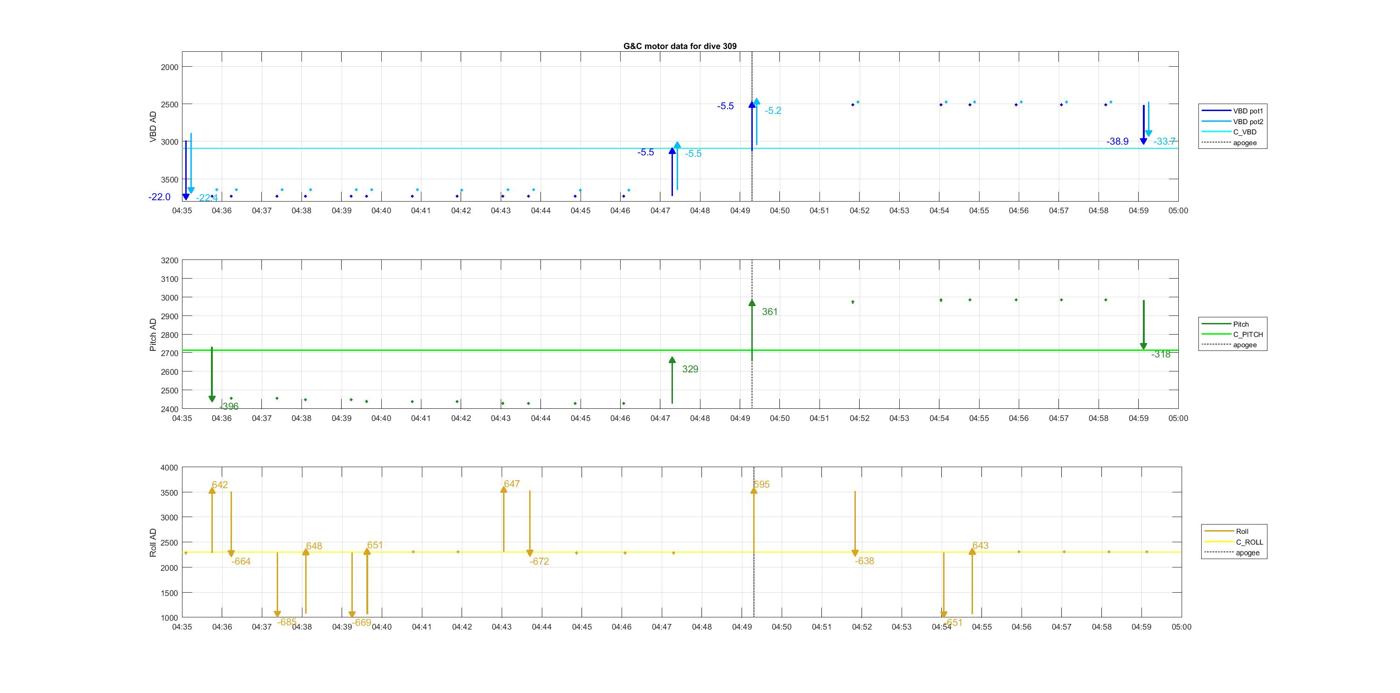
Task: Click the 'Pitch AD' y-axis label
Action: (154, 335)
